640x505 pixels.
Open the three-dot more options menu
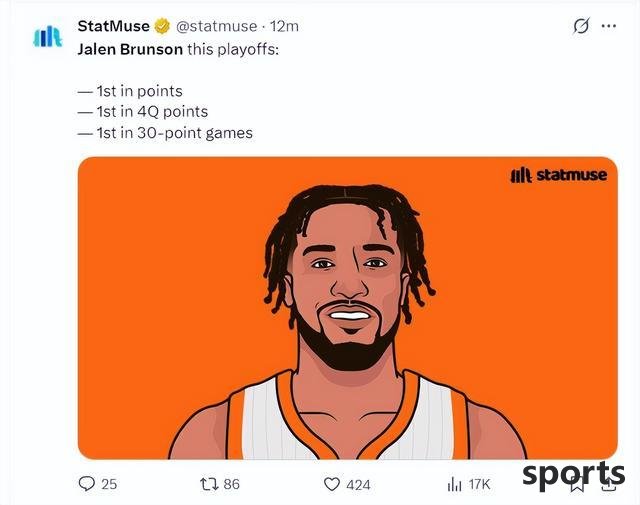609,26
